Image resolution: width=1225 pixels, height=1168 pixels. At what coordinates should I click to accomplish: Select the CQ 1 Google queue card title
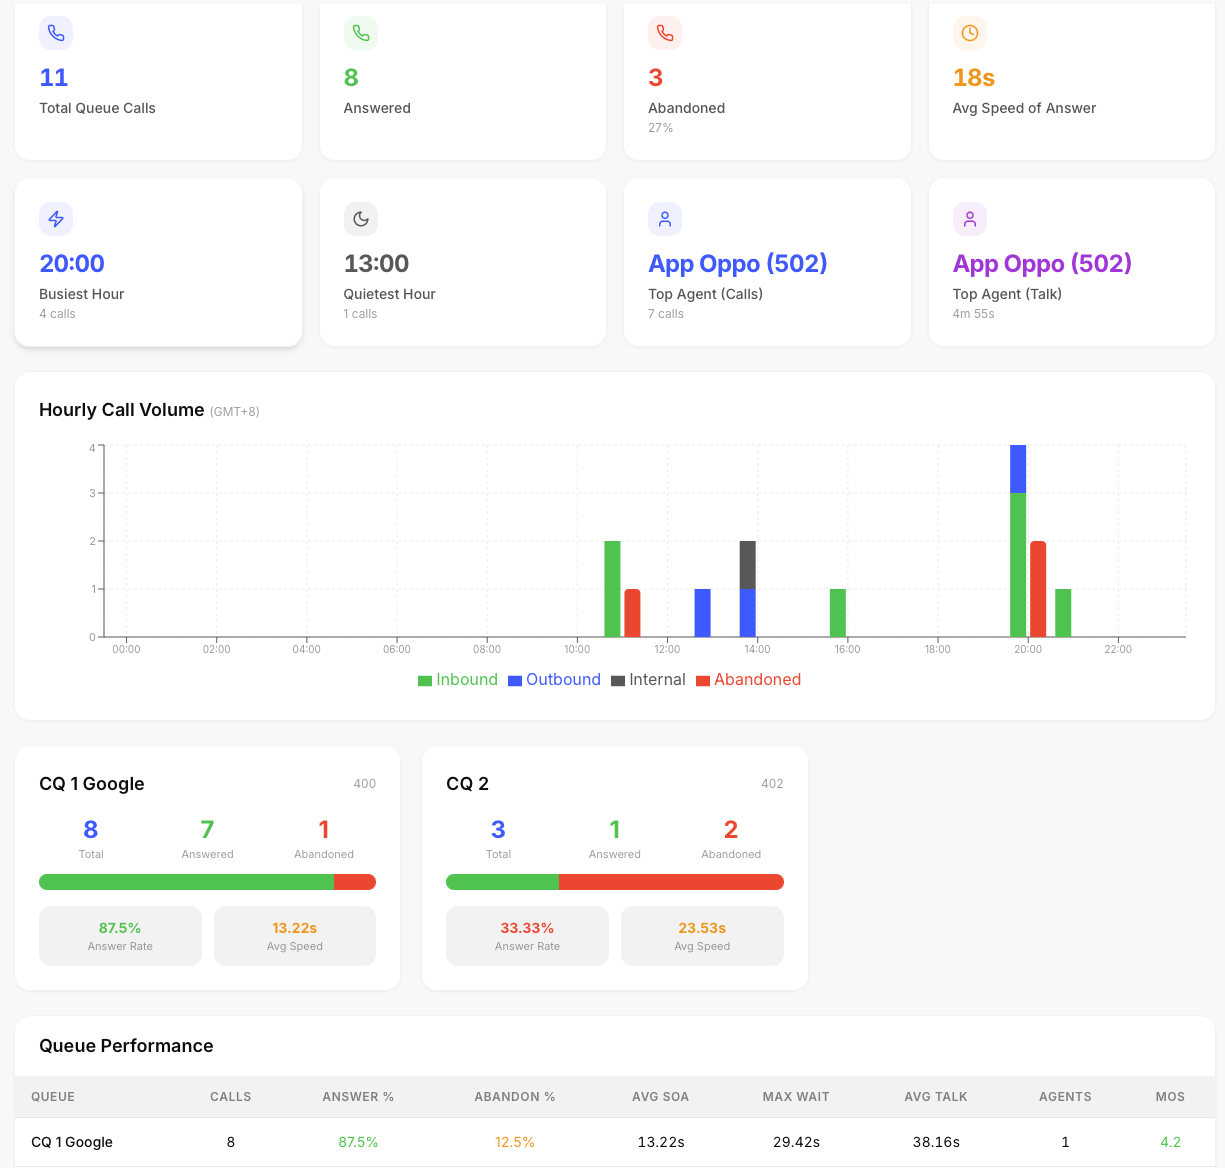pyautogui.click(x=91, y=784)
